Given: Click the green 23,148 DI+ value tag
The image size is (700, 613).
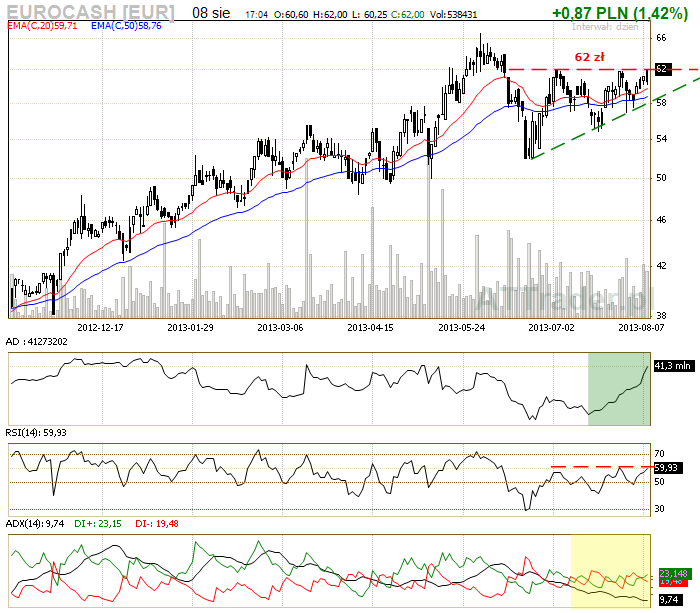Looking at the screenshot, I should [675, 573].
